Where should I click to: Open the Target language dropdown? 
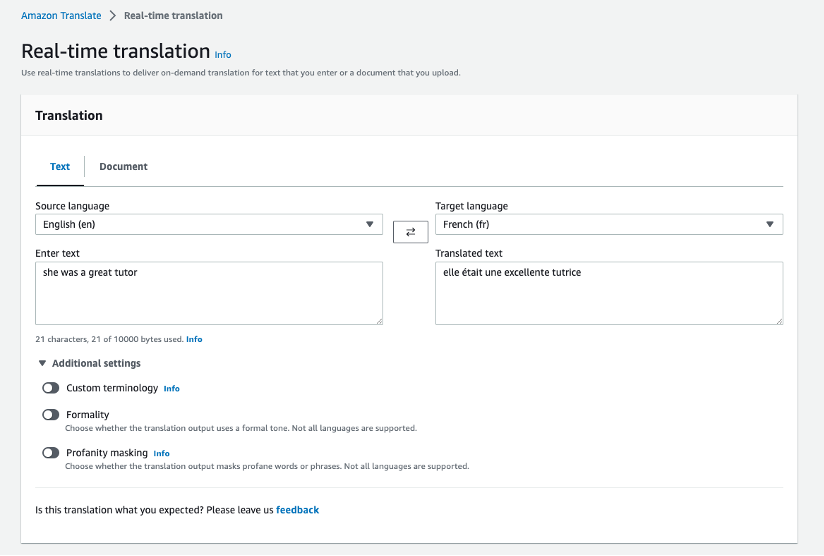[x=608, y=224]
